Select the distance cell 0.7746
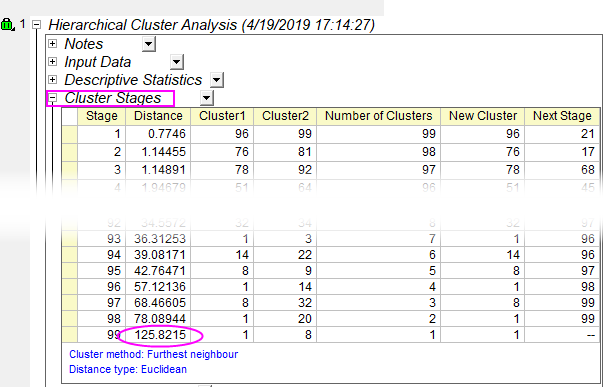611x387 pixels. [158, 134]
